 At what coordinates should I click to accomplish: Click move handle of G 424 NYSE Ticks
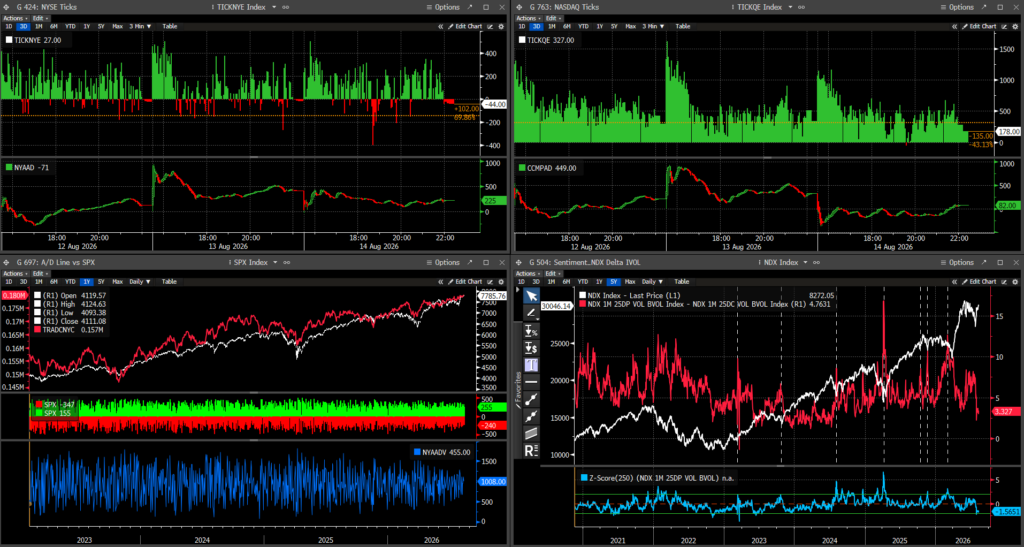(7, 7)
